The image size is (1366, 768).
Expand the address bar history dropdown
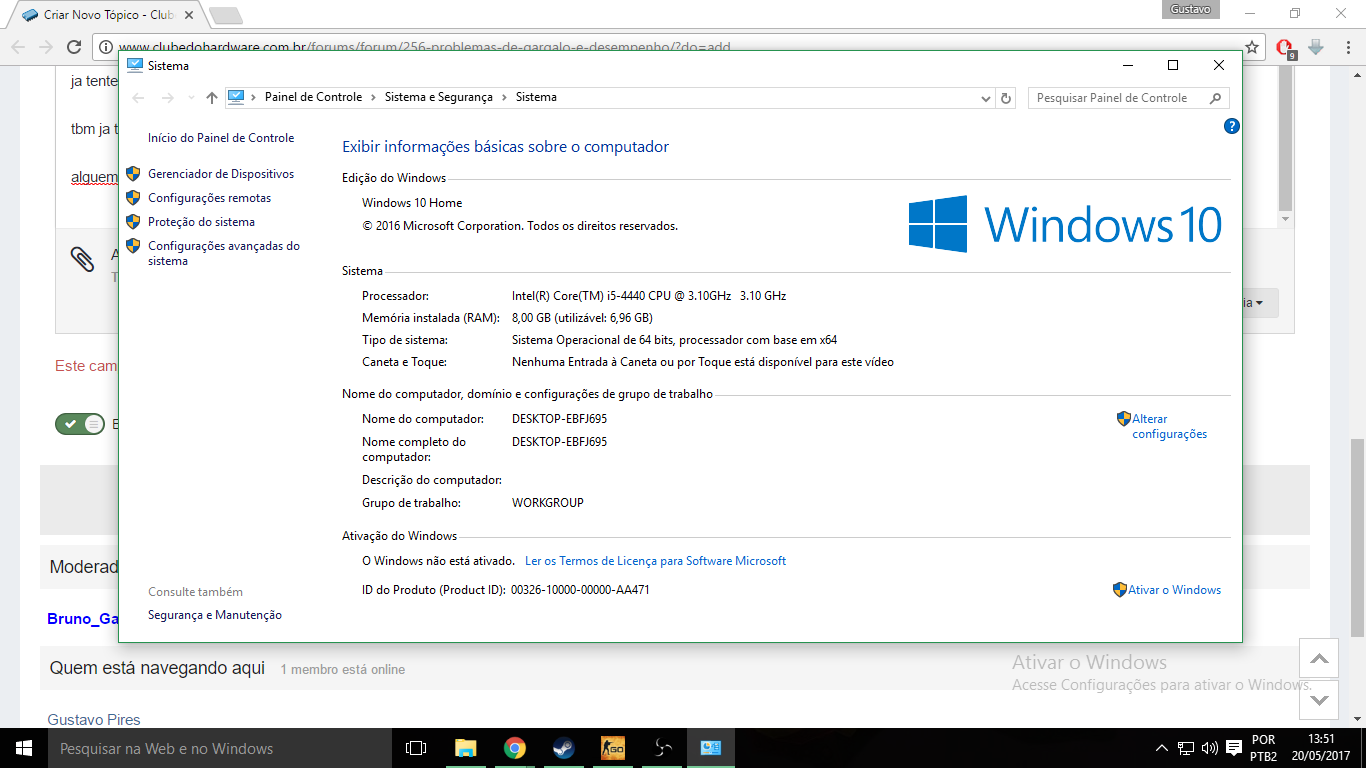point(985,98)
